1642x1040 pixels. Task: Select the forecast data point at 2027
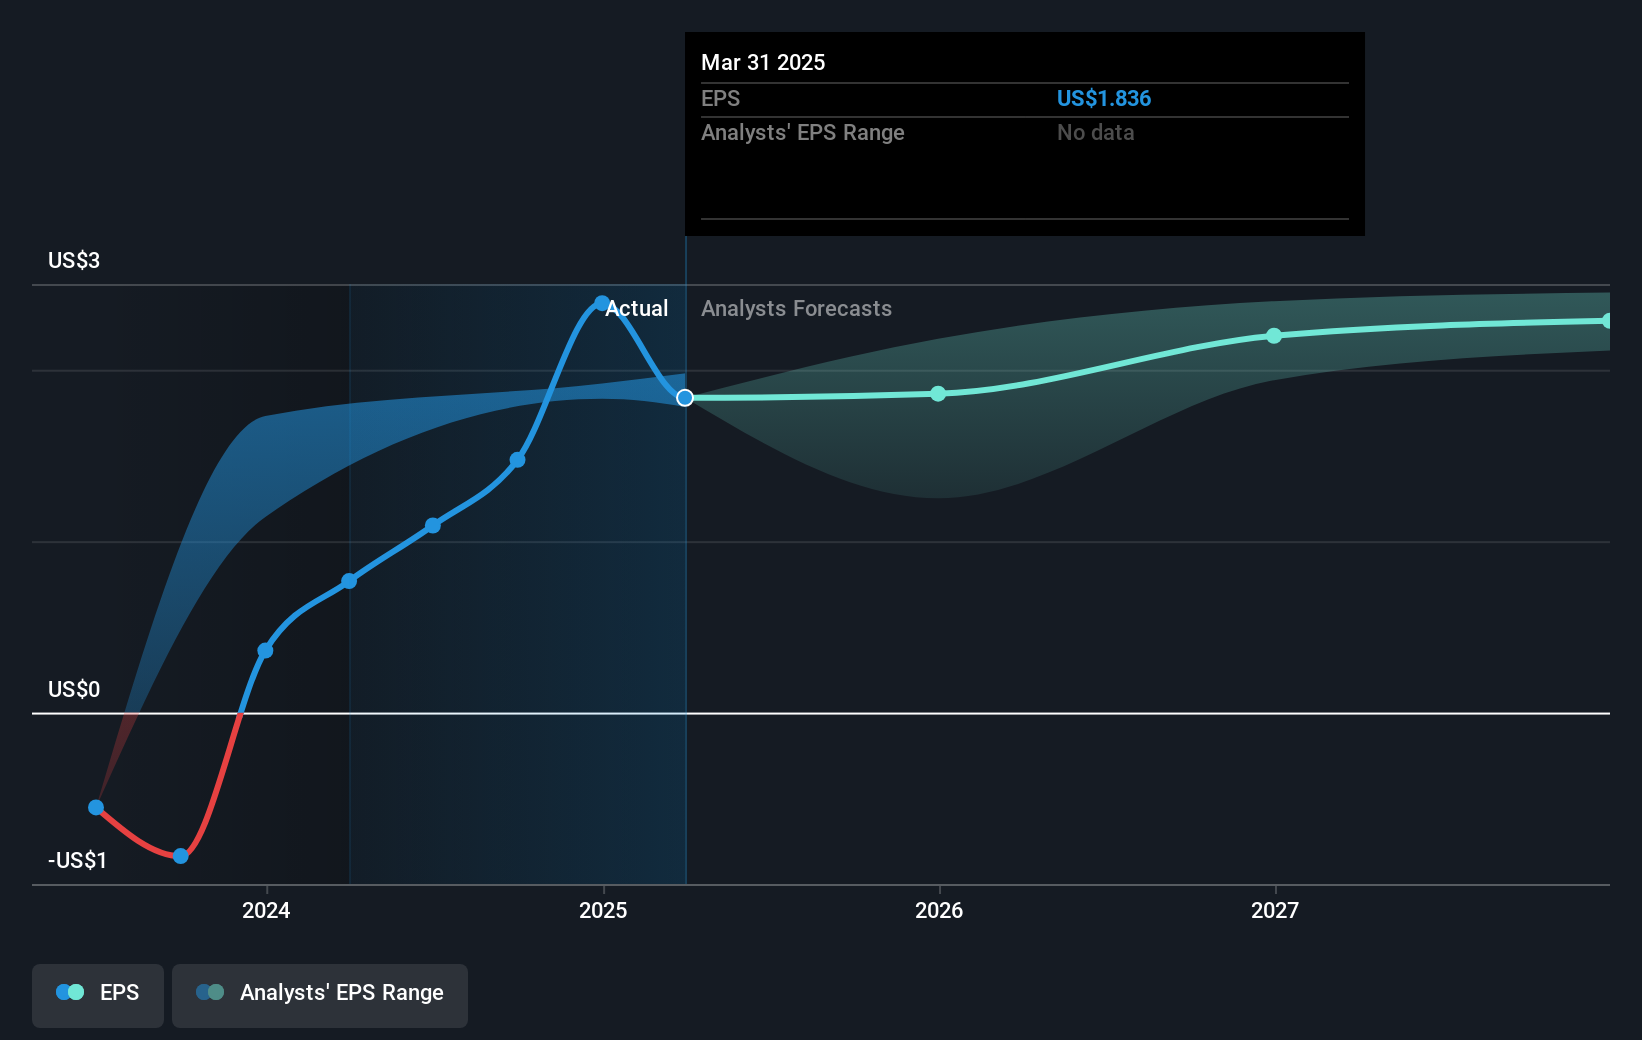click(1274, 336)
